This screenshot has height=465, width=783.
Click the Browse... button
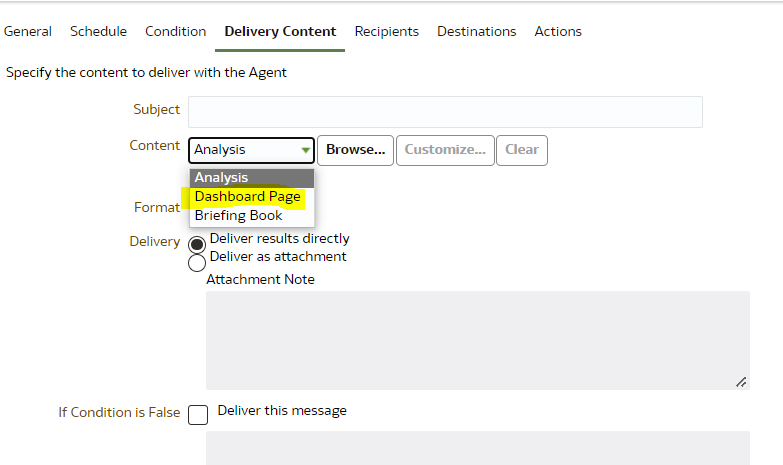[356, 150]
